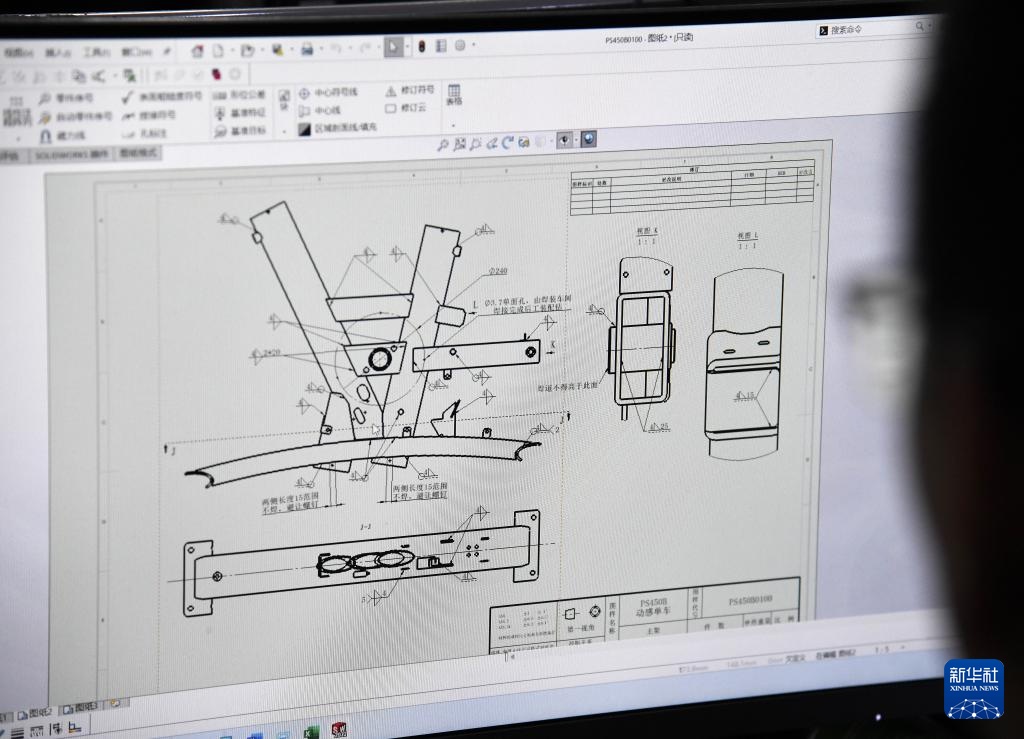This screenshot has width=1024, height=739.
Task: Open Excel from the Windows taskbar
Action: 311,732
